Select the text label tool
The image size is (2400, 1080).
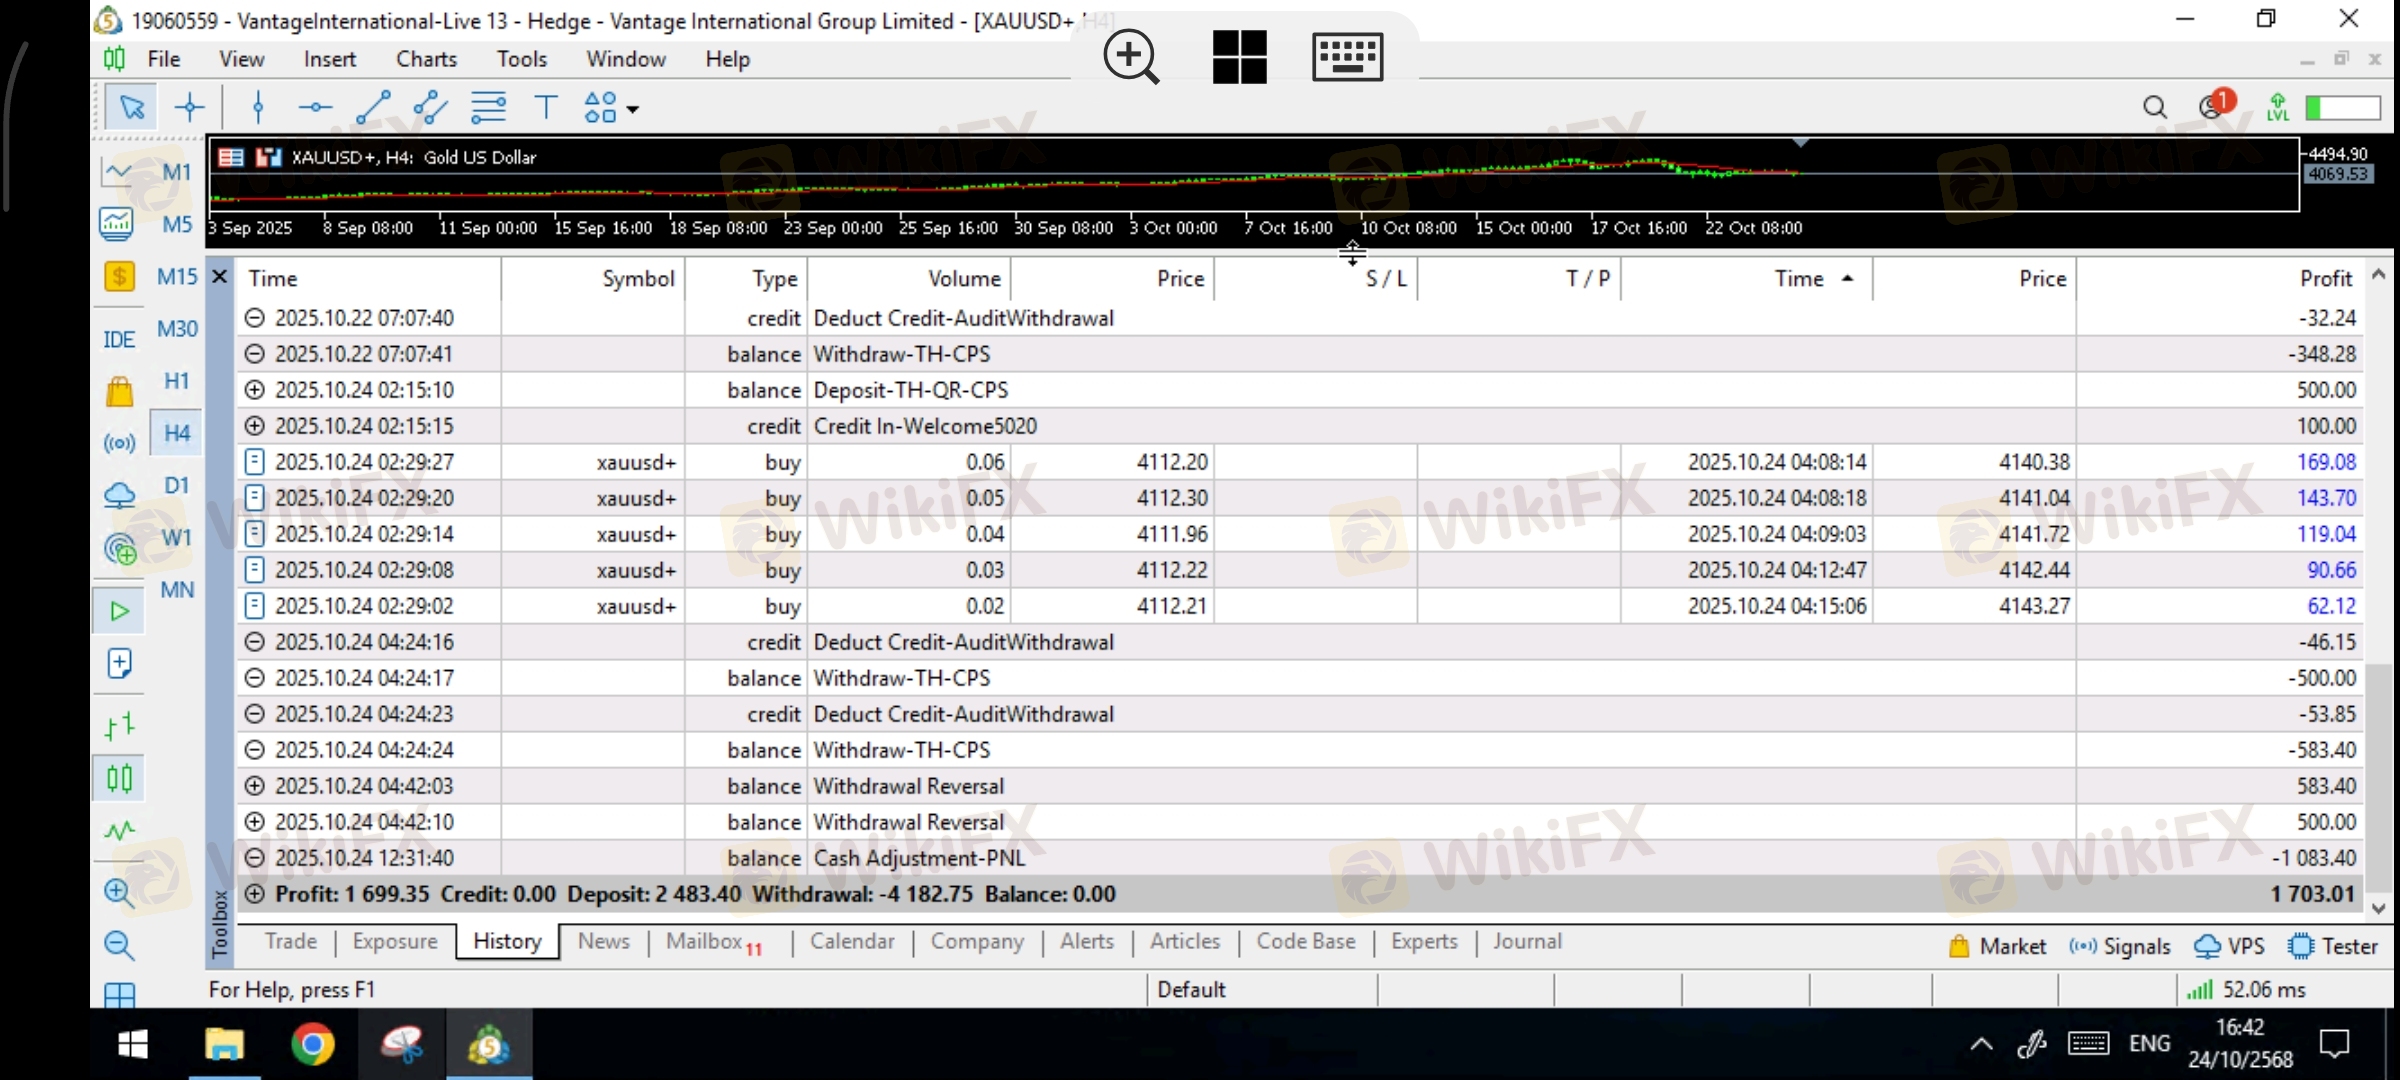(546, 107)
